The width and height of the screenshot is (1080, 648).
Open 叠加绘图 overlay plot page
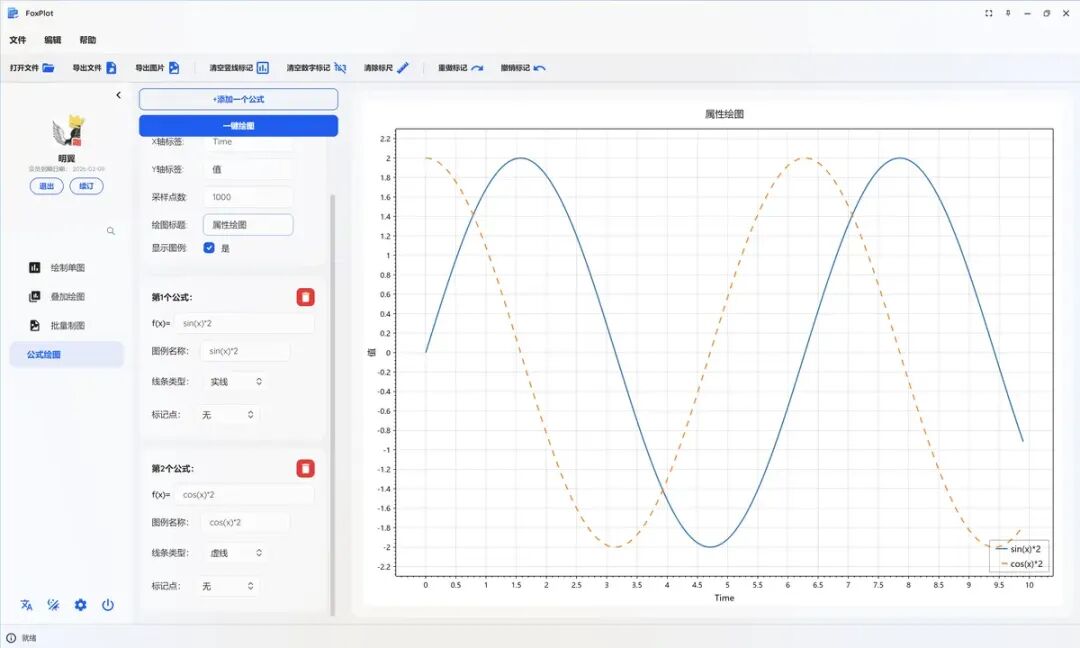(67, 297)
